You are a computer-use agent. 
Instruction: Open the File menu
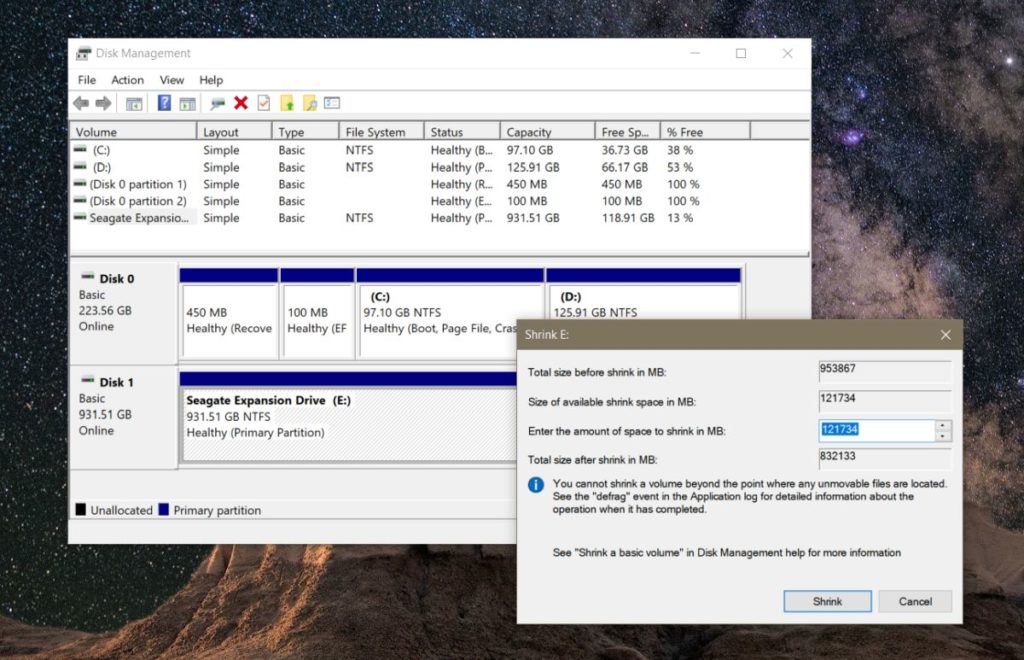coord(86,80)
